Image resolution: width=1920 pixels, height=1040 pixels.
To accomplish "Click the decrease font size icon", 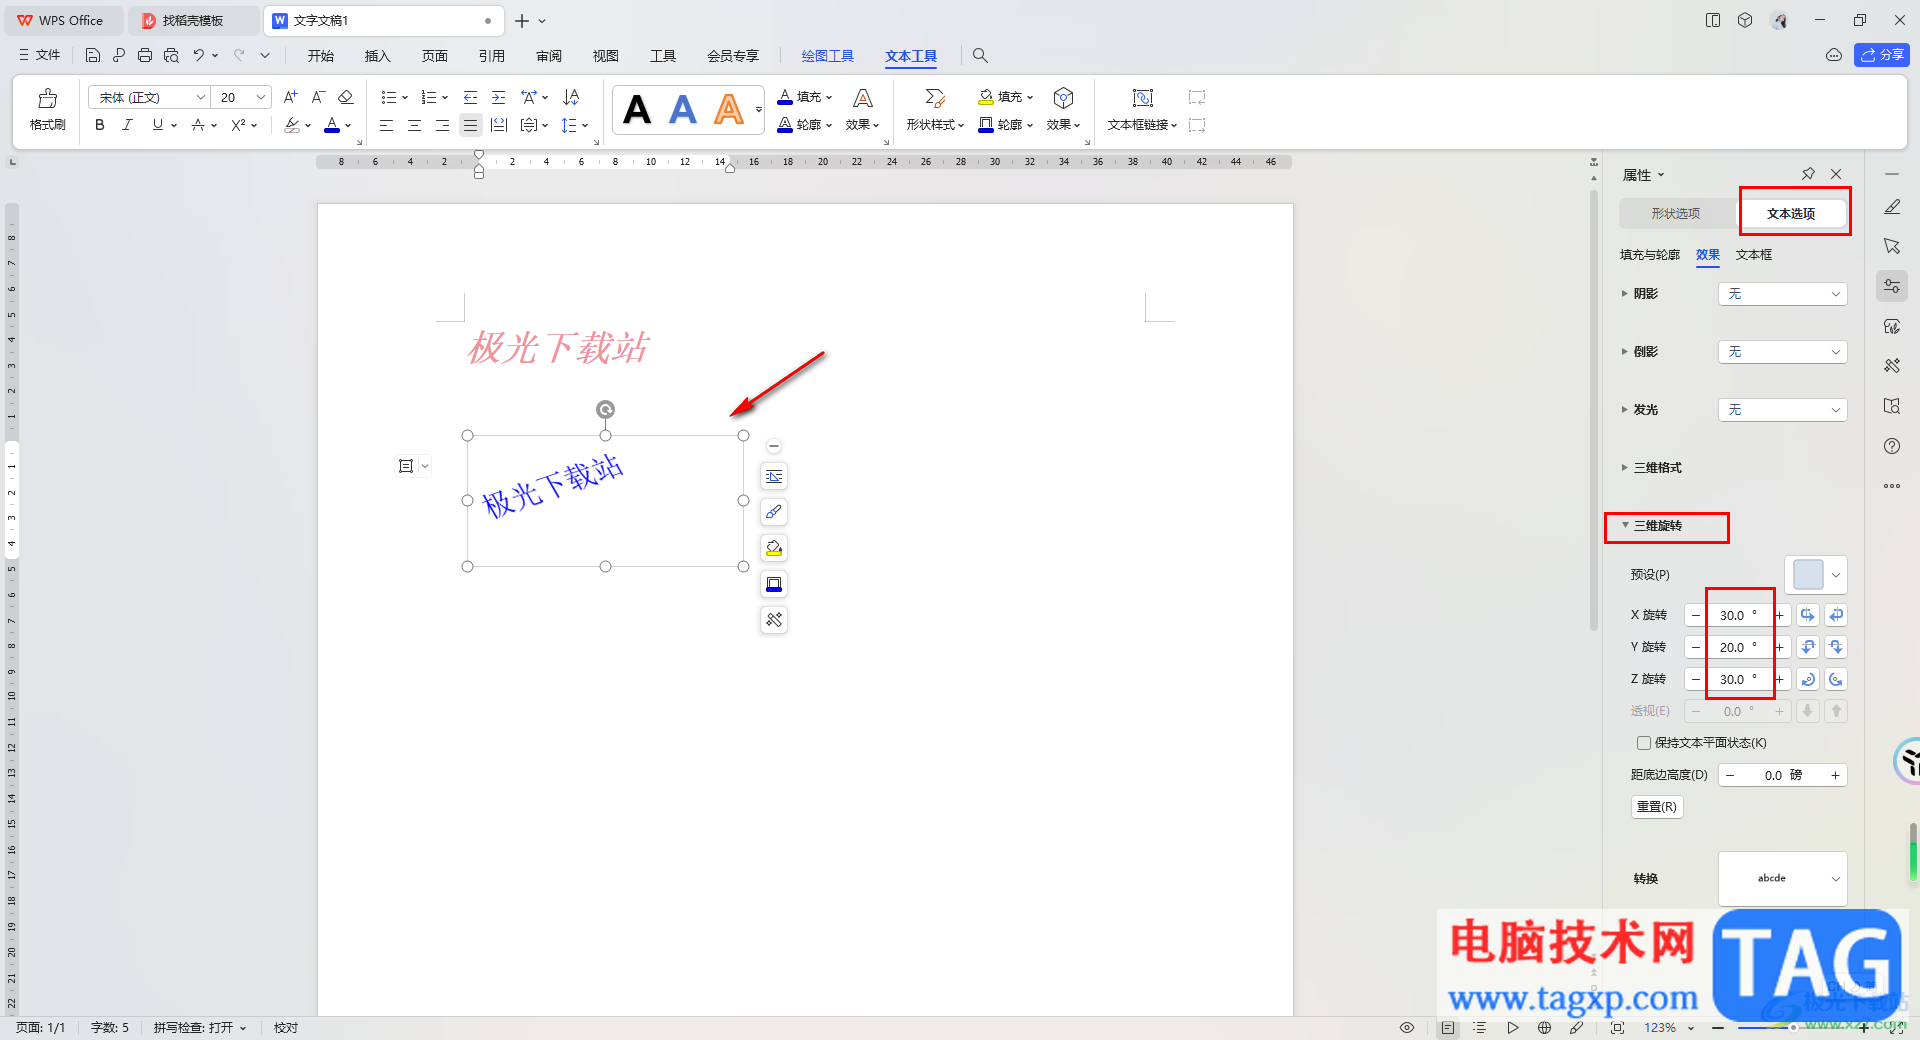I will (318, 97).
